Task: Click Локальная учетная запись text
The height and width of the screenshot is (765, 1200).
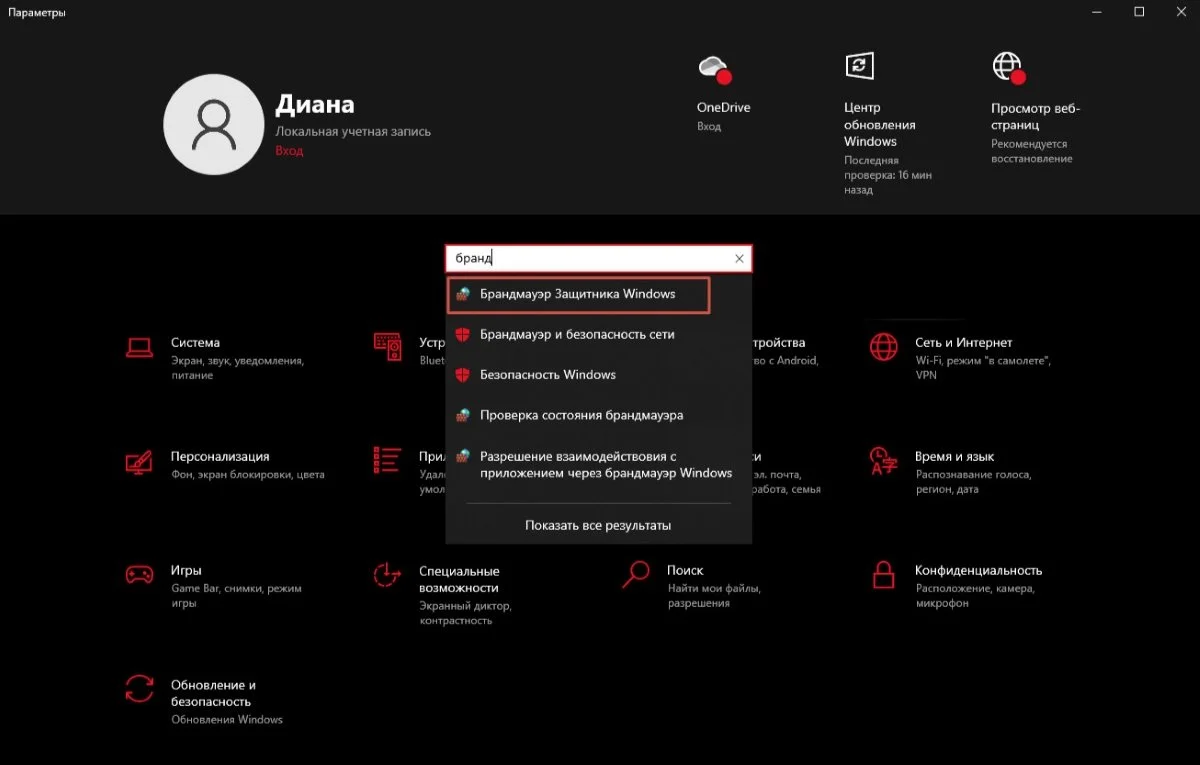Action: 353,132
